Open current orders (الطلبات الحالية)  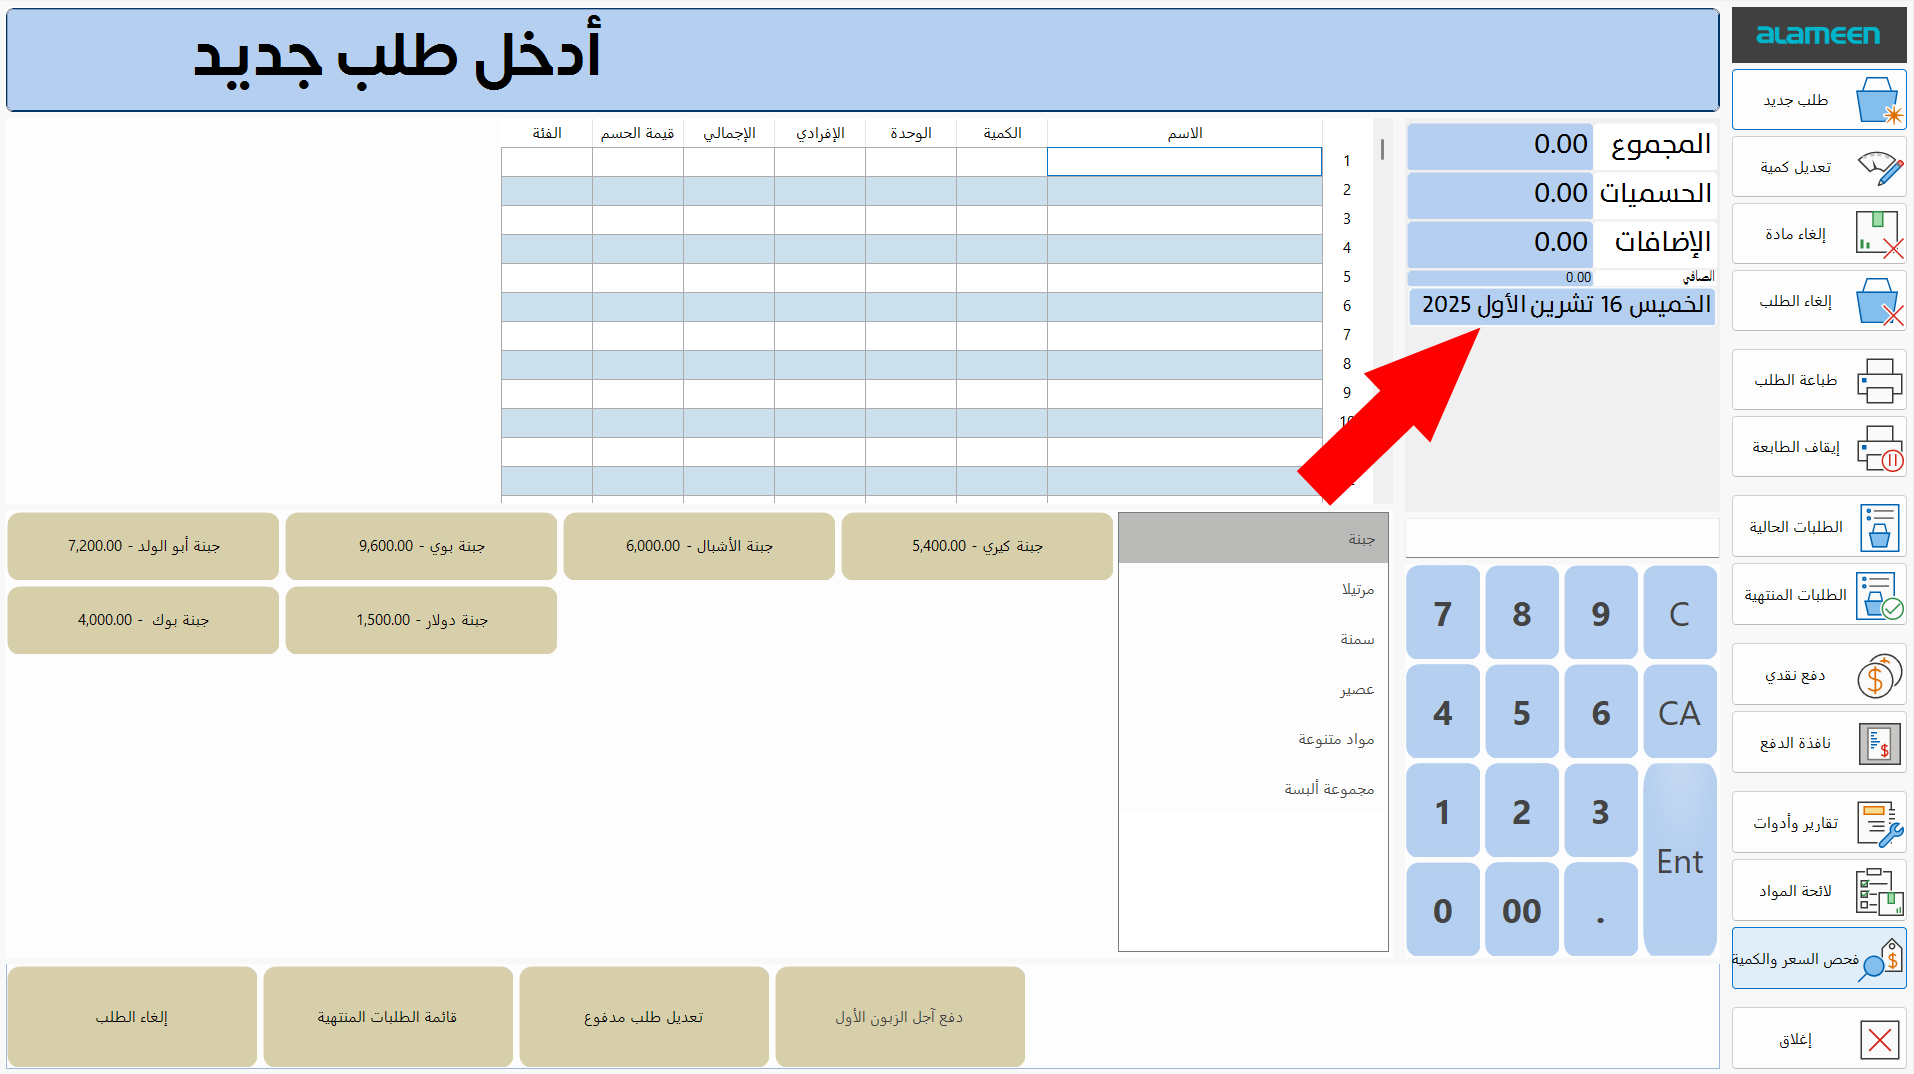point(1818,527)
